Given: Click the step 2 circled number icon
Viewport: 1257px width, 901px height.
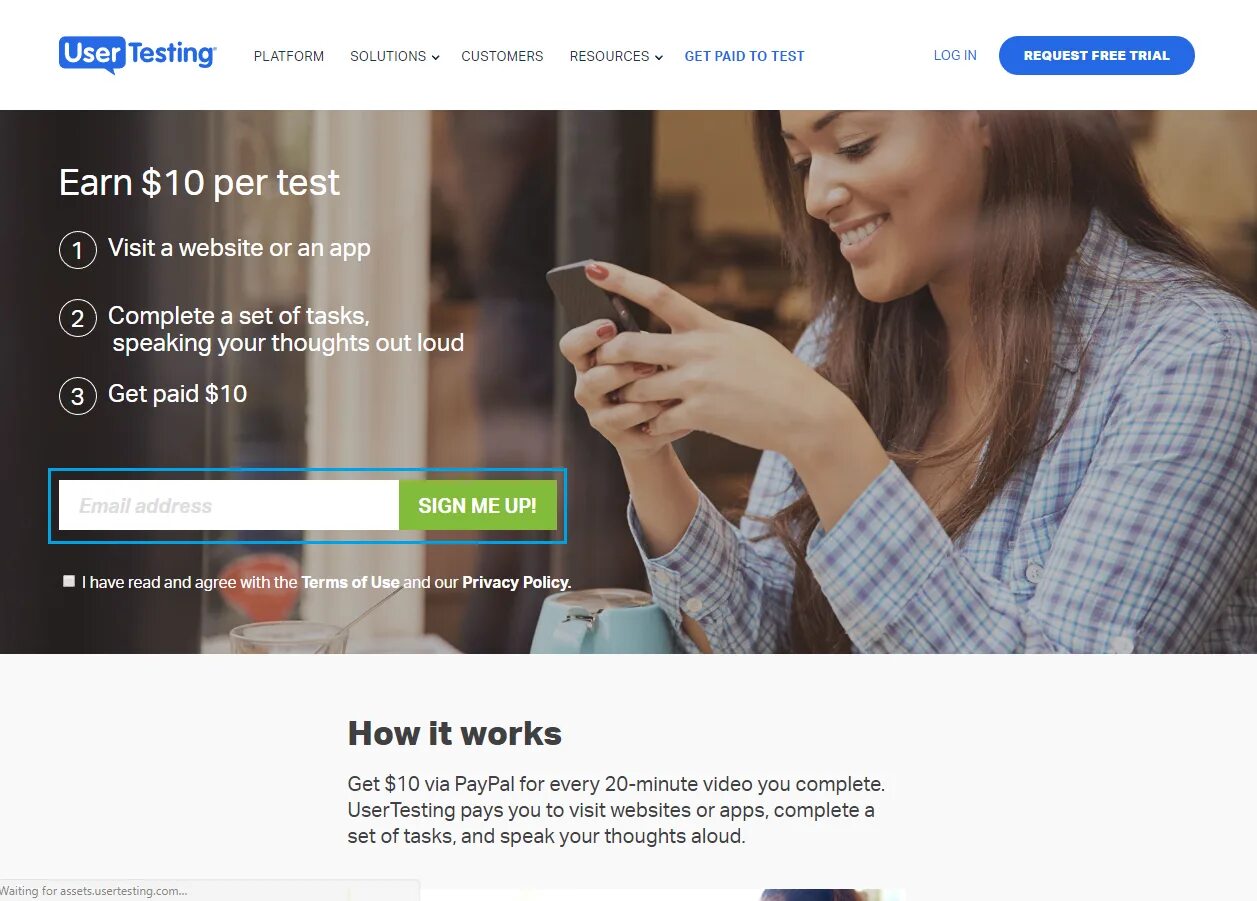Looking at the screenshot, I should tap(78, 318).
